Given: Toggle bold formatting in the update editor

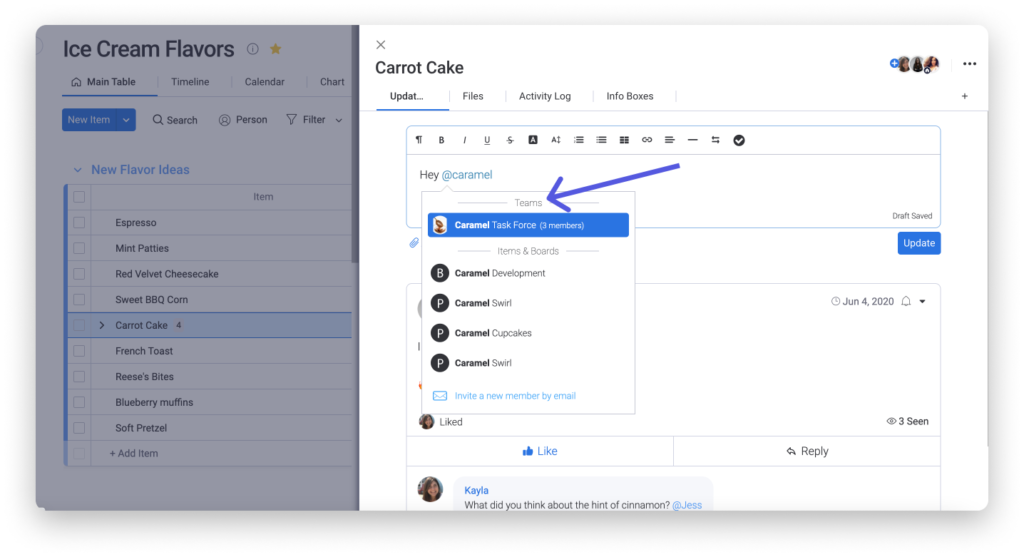Looking at the screenshot, I should pos(441,140).
